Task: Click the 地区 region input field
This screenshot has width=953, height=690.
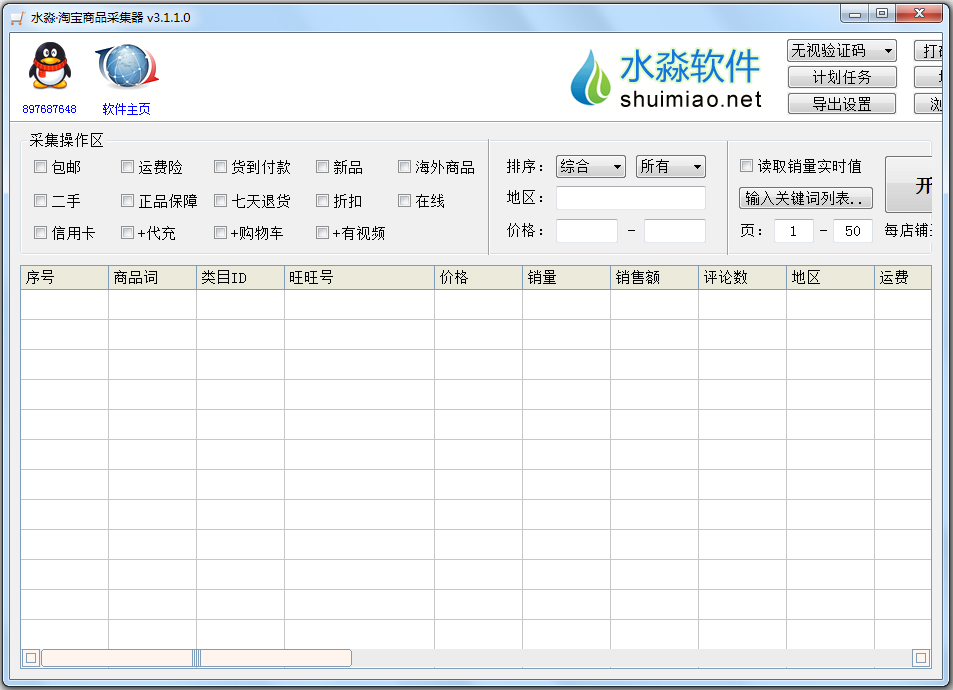Action: pyautogui.click(x=630, y=198)
